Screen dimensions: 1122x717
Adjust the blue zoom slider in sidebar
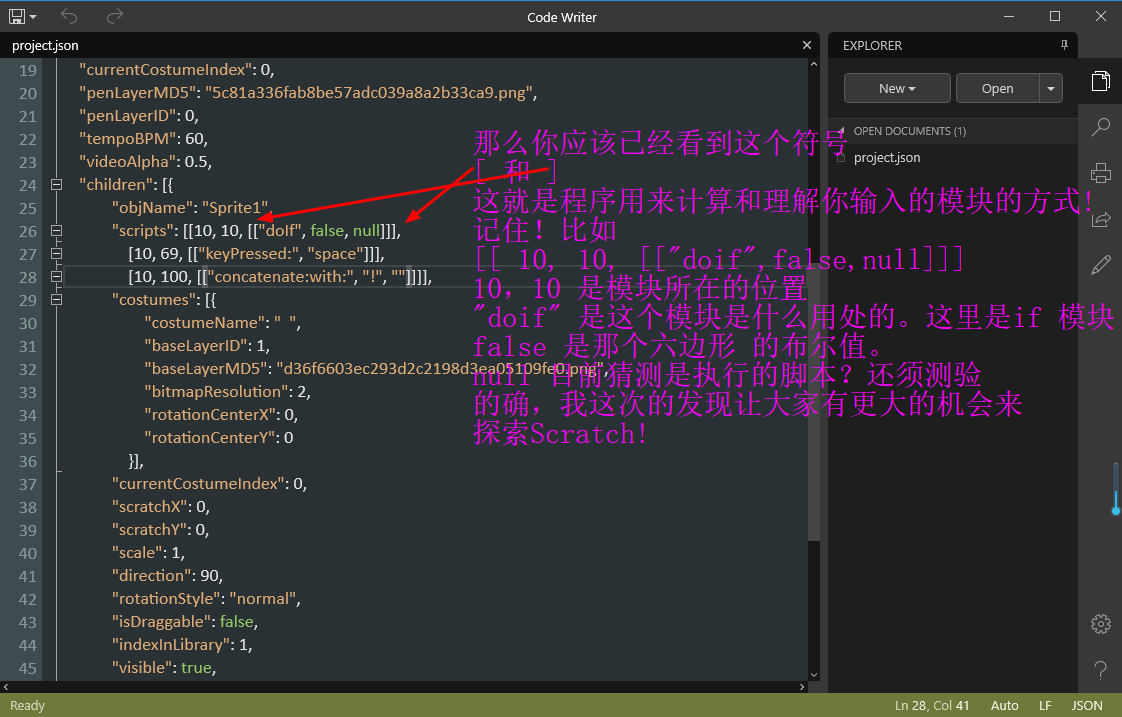click(x=1116, y=510)
